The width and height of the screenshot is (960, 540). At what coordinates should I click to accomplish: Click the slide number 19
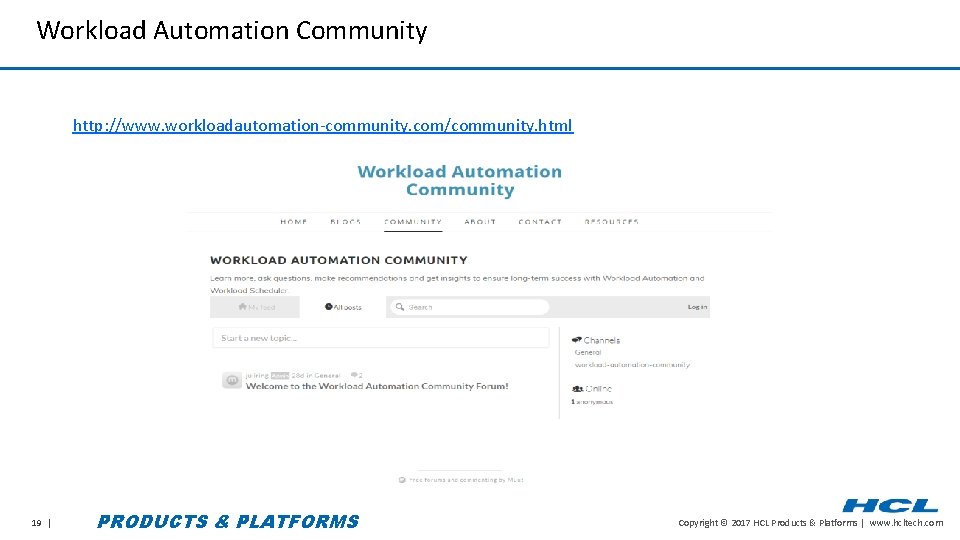pos(37,523)
